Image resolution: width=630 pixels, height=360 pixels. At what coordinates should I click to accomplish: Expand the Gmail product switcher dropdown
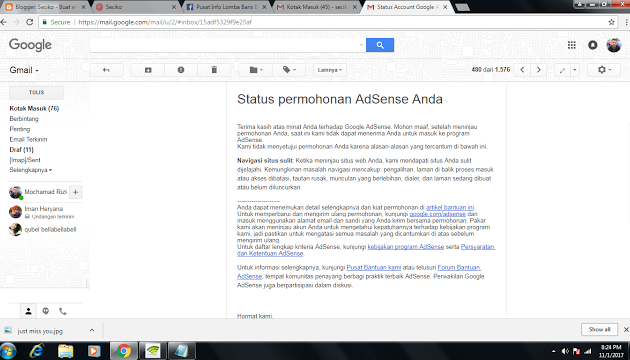coord(24,70)
